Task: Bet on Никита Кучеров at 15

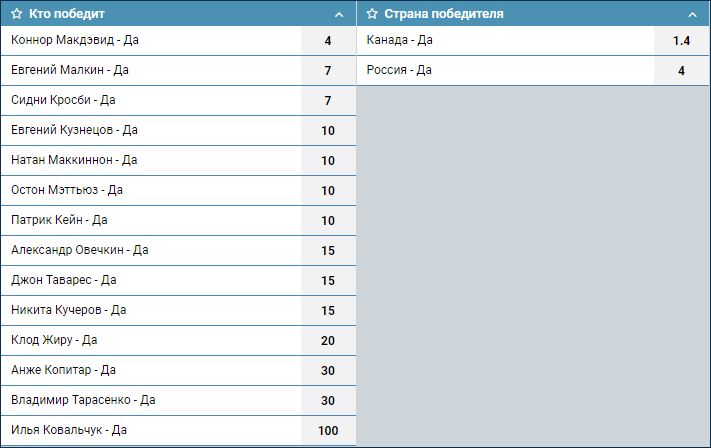Action: pos(328,311)
